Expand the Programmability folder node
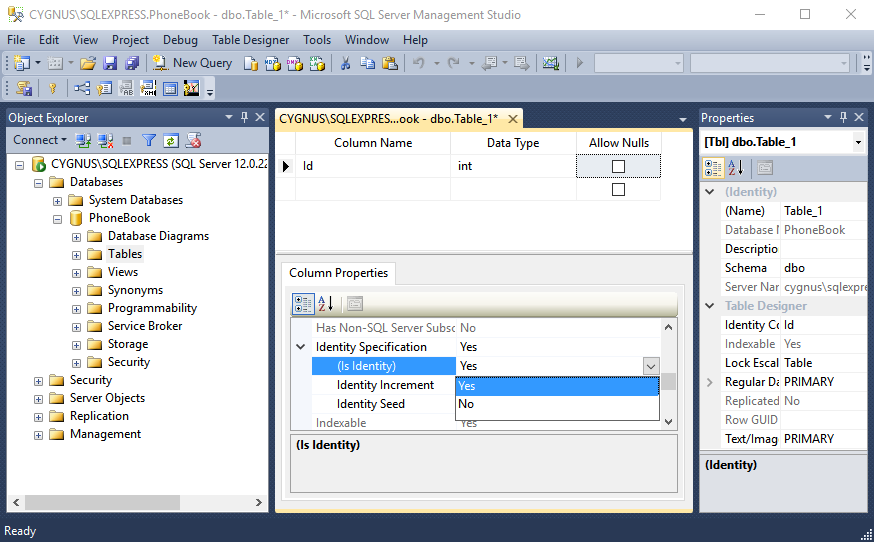This screenshot has height=542, width=874. [x=76, y=309]
